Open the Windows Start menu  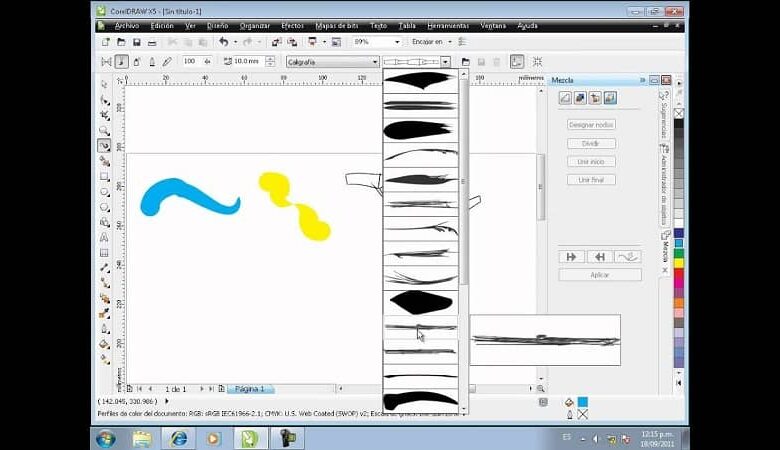point(105,439)
